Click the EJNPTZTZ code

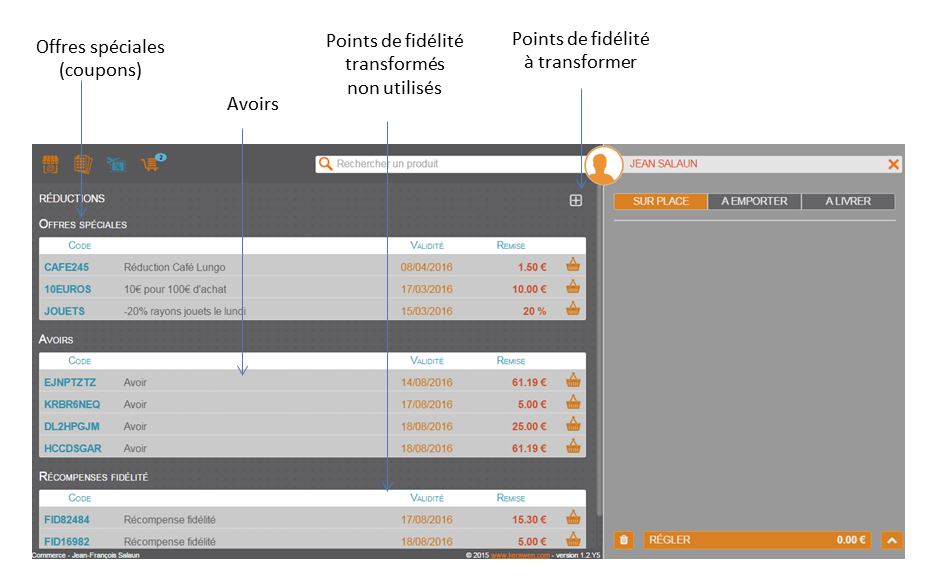[70, 383]
